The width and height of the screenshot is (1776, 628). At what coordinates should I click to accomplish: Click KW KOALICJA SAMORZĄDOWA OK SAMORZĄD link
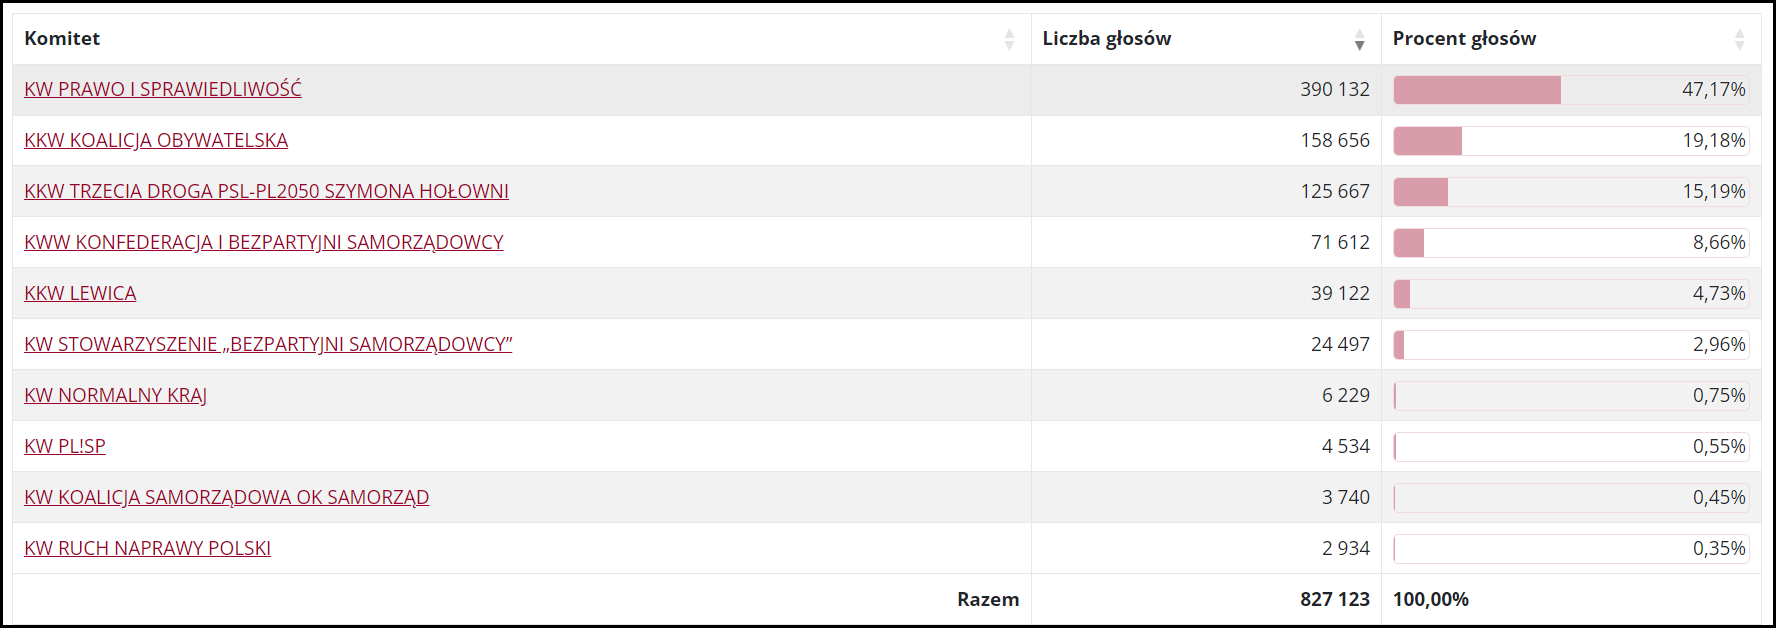click(227, 497)
